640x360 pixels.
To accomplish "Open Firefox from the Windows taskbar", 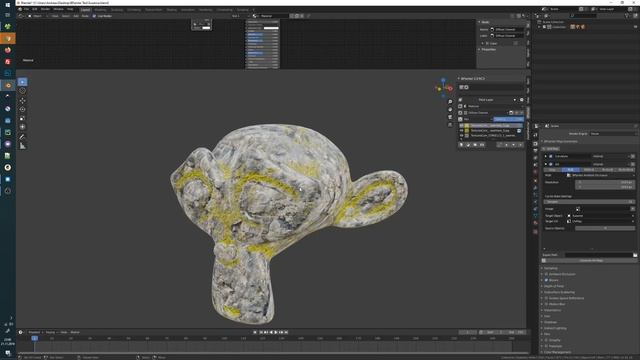I will [x=8, y=50].
